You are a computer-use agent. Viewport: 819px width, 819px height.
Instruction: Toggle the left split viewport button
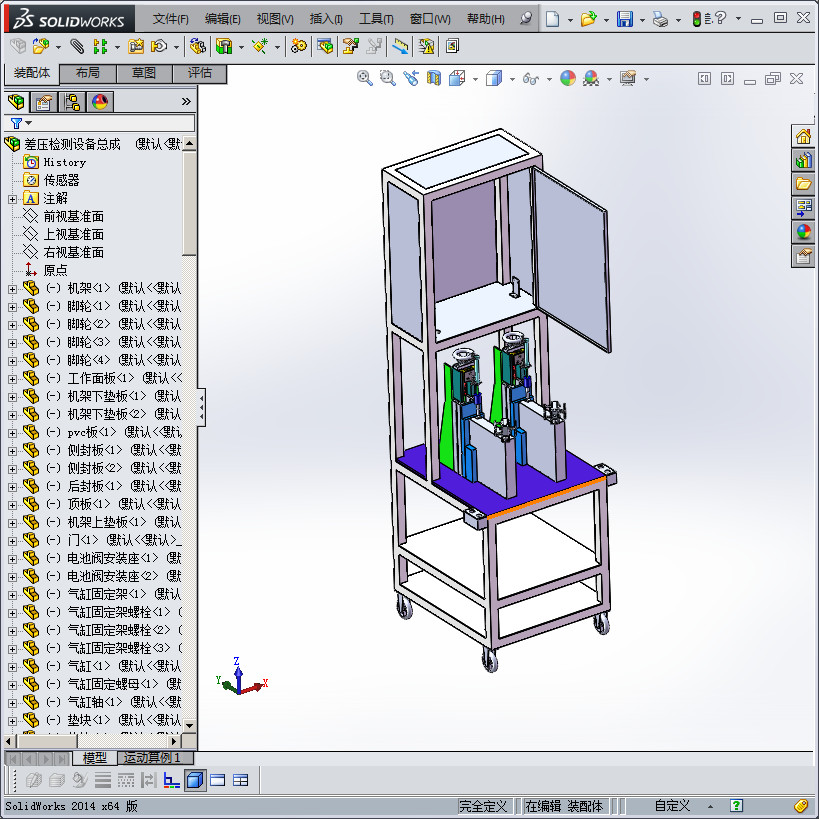tap(704, 79)
